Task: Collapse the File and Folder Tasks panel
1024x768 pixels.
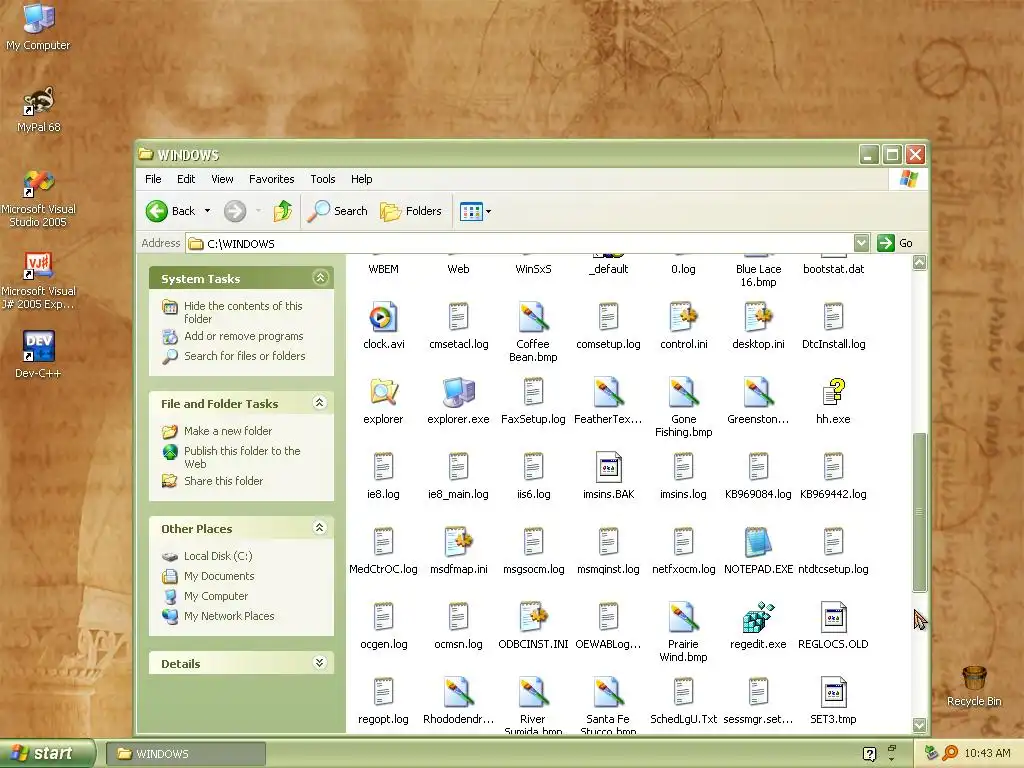Action: point(320,403)
